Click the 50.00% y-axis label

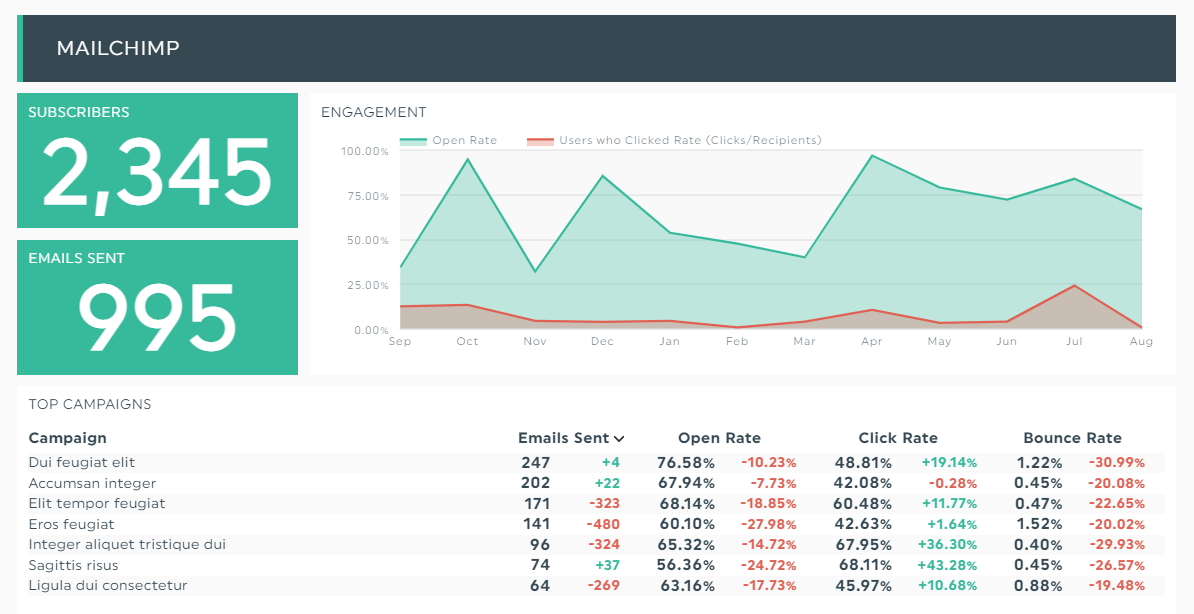click(x=367, y=240)
